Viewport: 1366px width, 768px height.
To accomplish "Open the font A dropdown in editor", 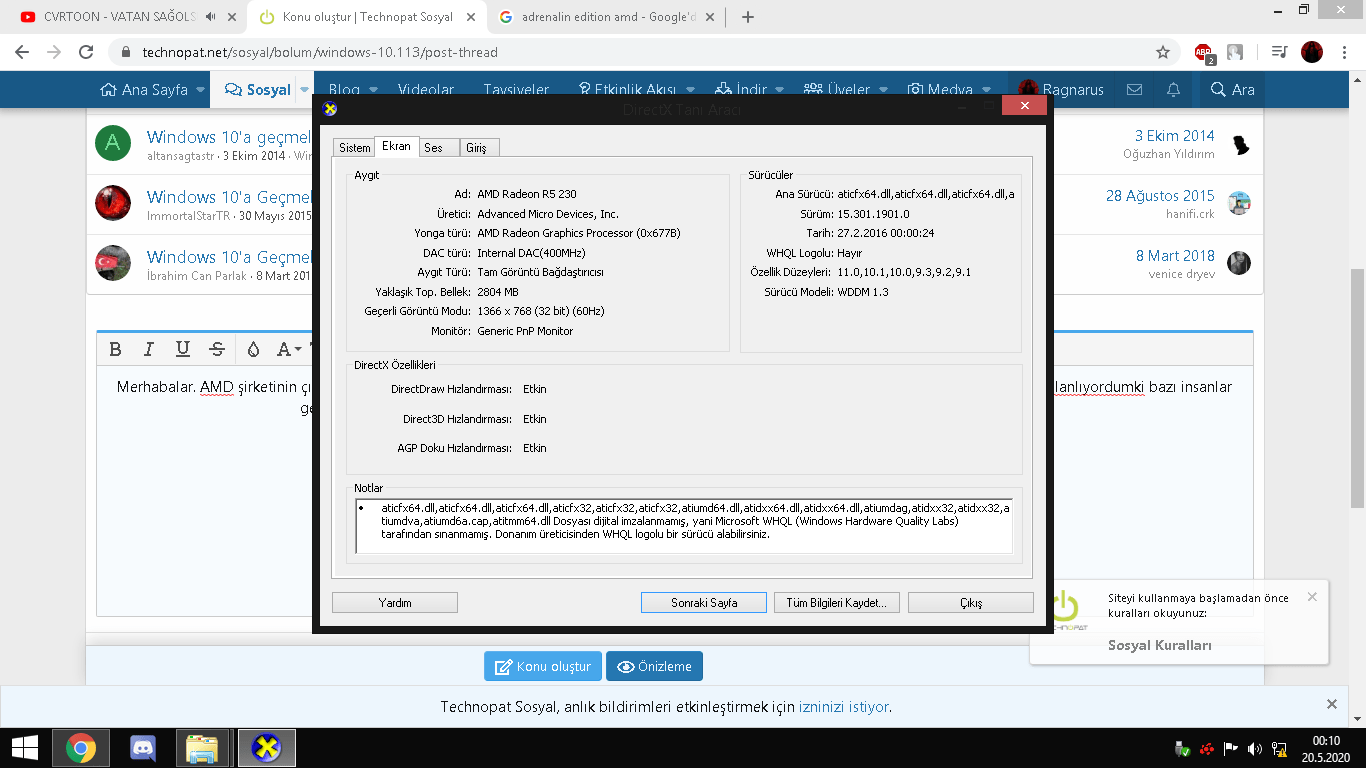I will pyautogui.click(x=288, y=349).
